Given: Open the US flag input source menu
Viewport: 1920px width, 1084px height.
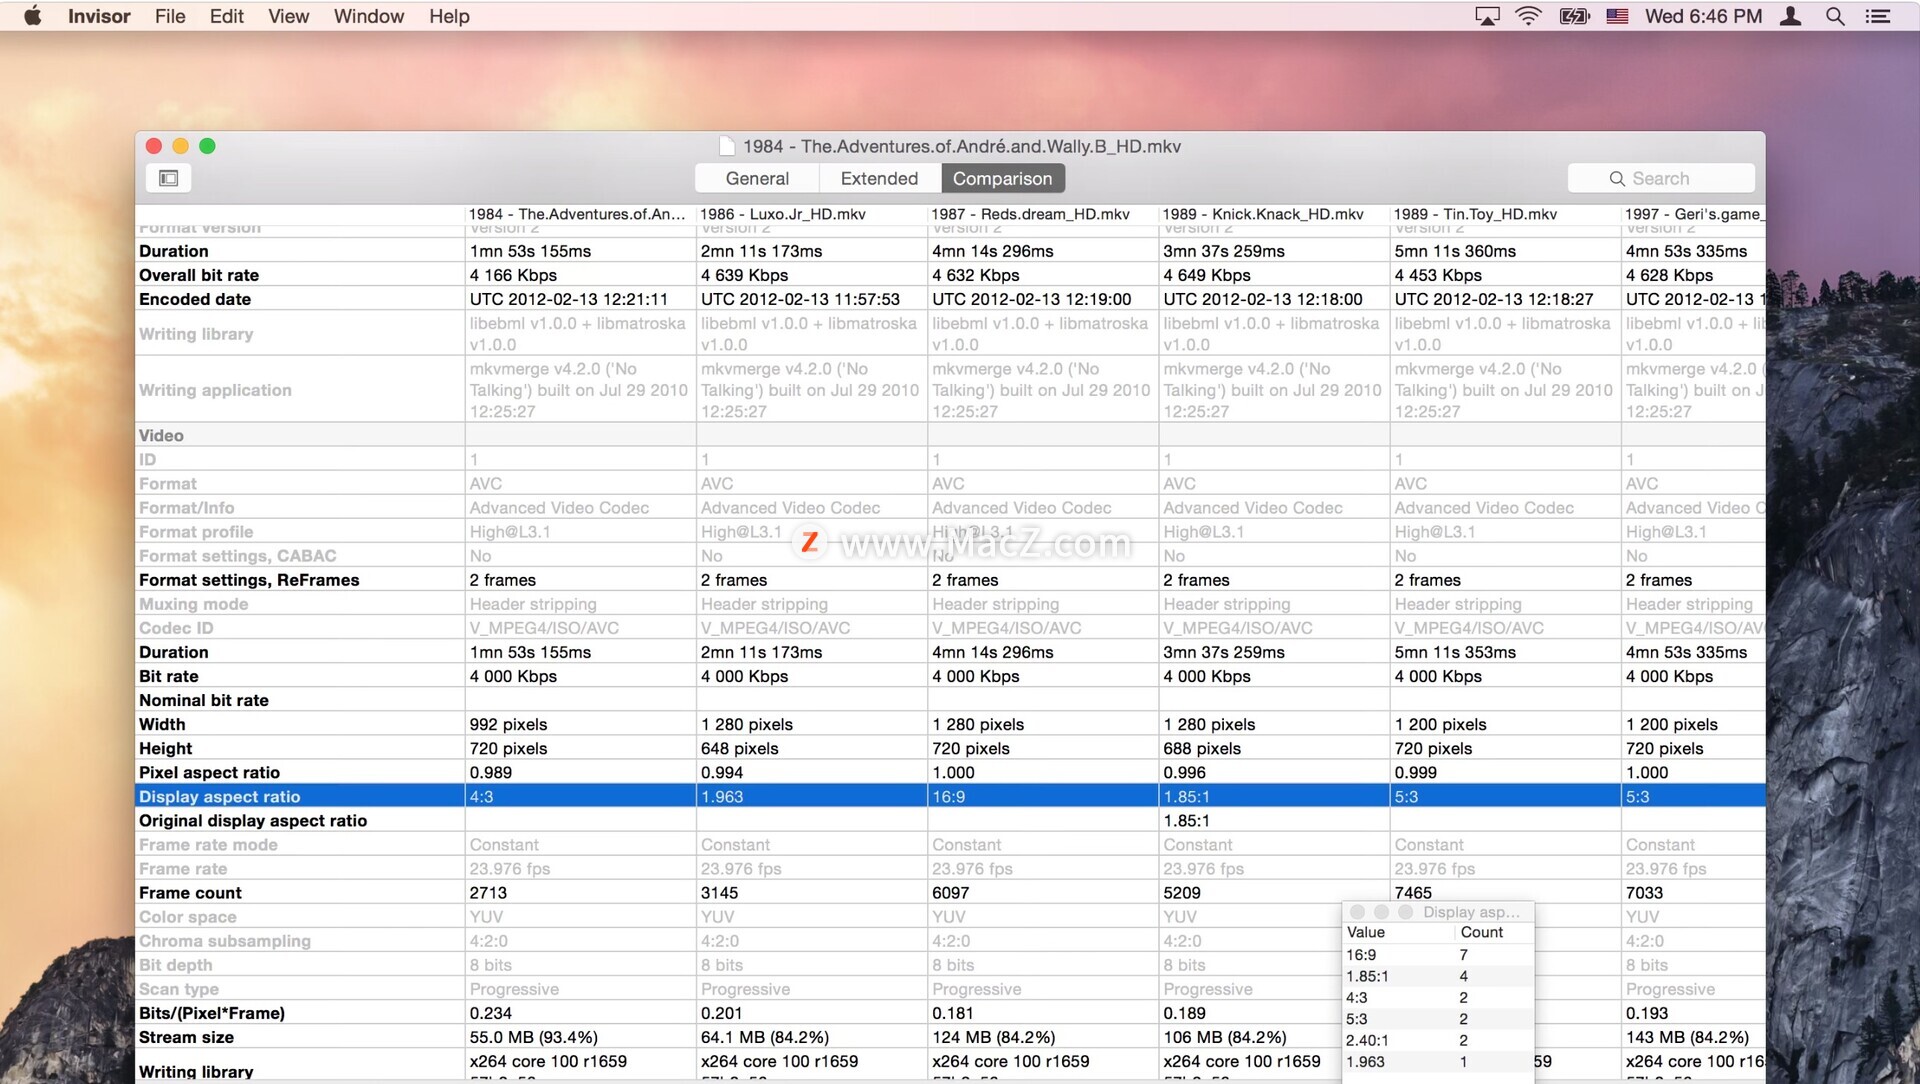Looking at the screenshot, I should point(1617,16).
